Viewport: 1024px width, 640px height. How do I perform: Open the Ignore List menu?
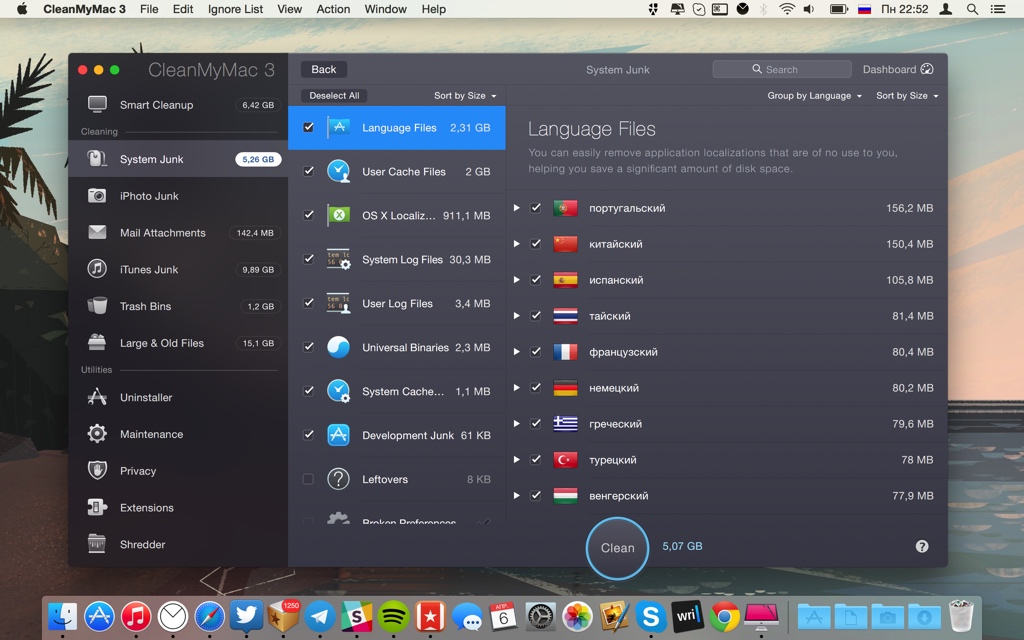pos(235,9)
